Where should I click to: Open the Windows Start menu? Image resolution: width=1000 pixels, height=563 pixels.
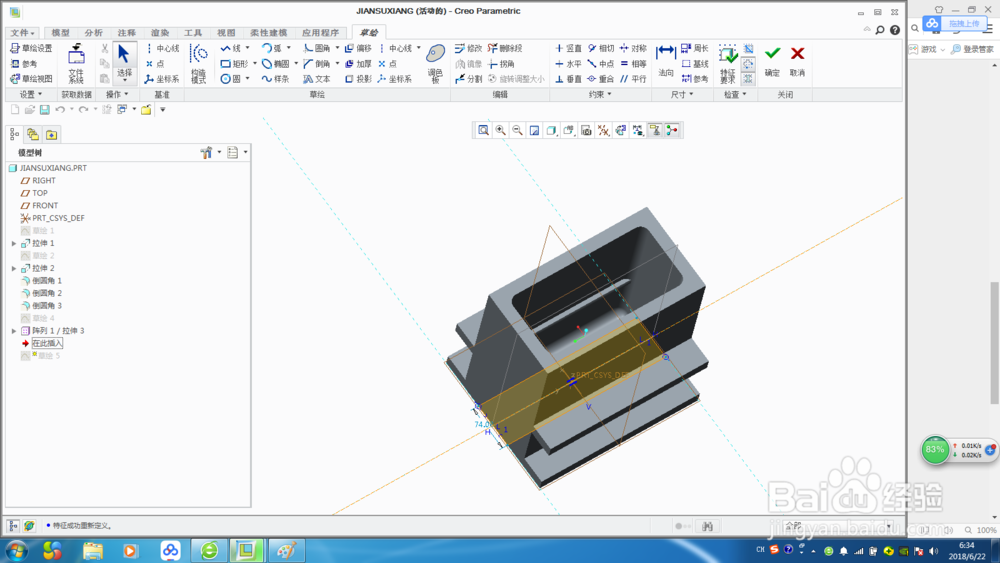tap(17, 550)
